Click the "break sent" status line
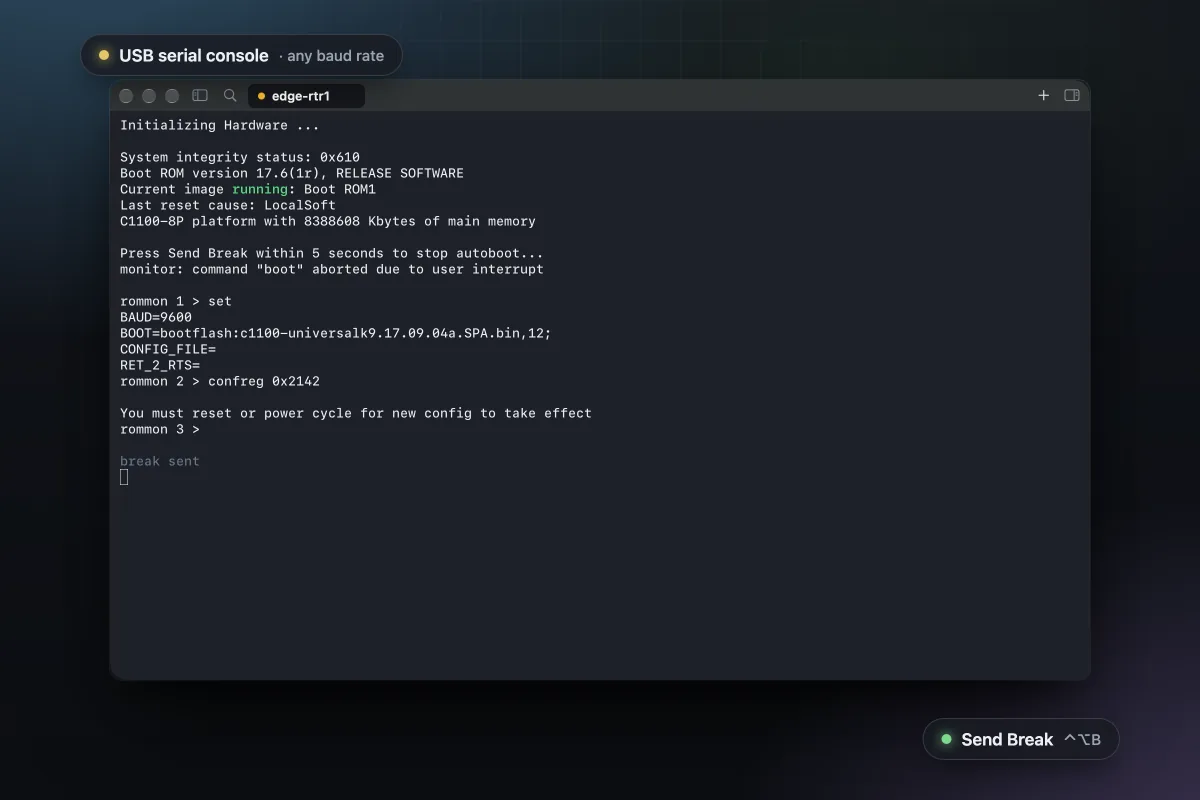Screen dimensions: 1200x800 tap(160, 461)
